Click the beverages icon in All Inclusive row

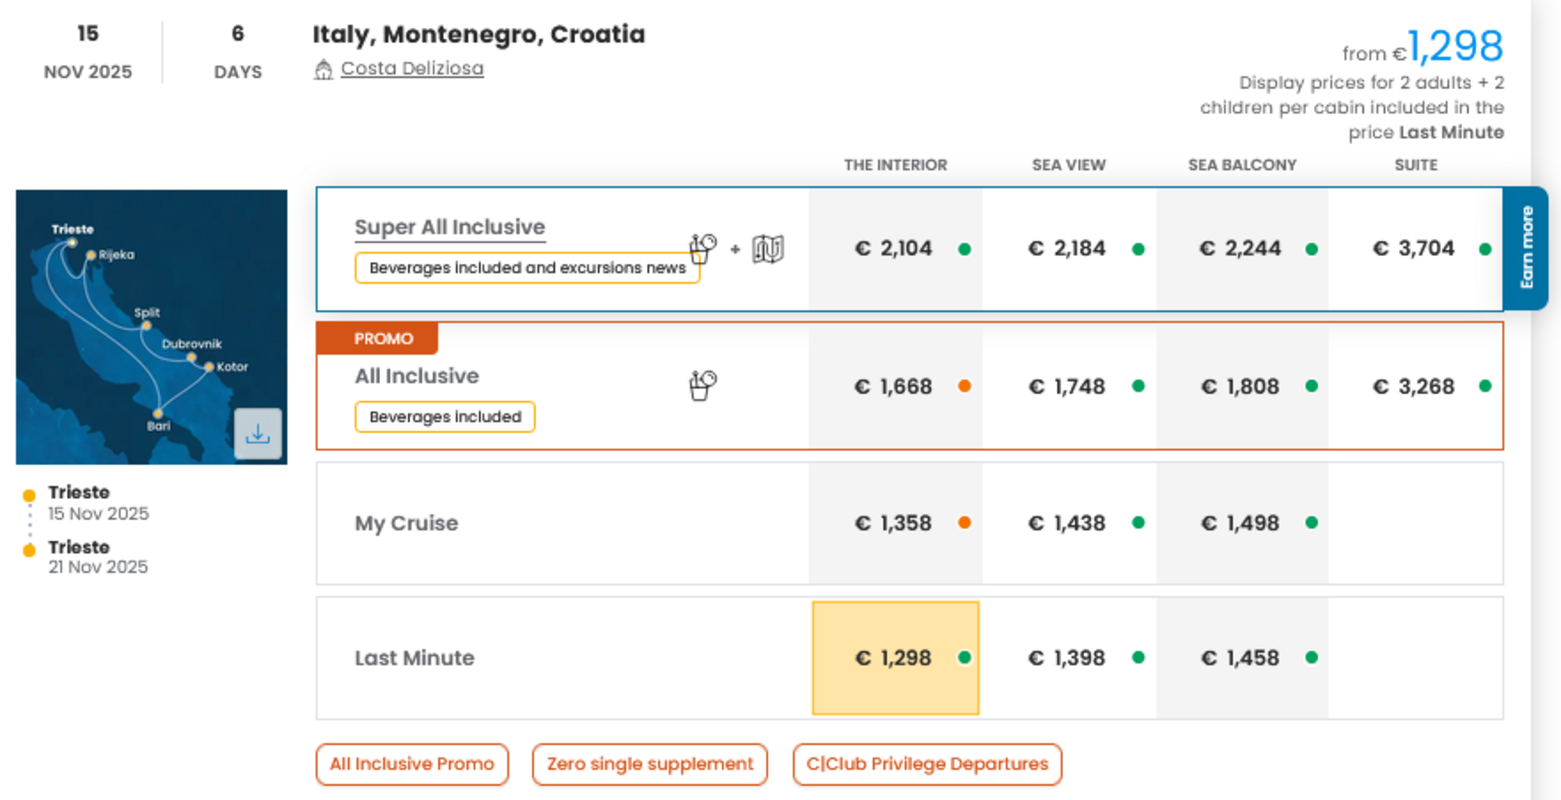click(x=703, y=385)
